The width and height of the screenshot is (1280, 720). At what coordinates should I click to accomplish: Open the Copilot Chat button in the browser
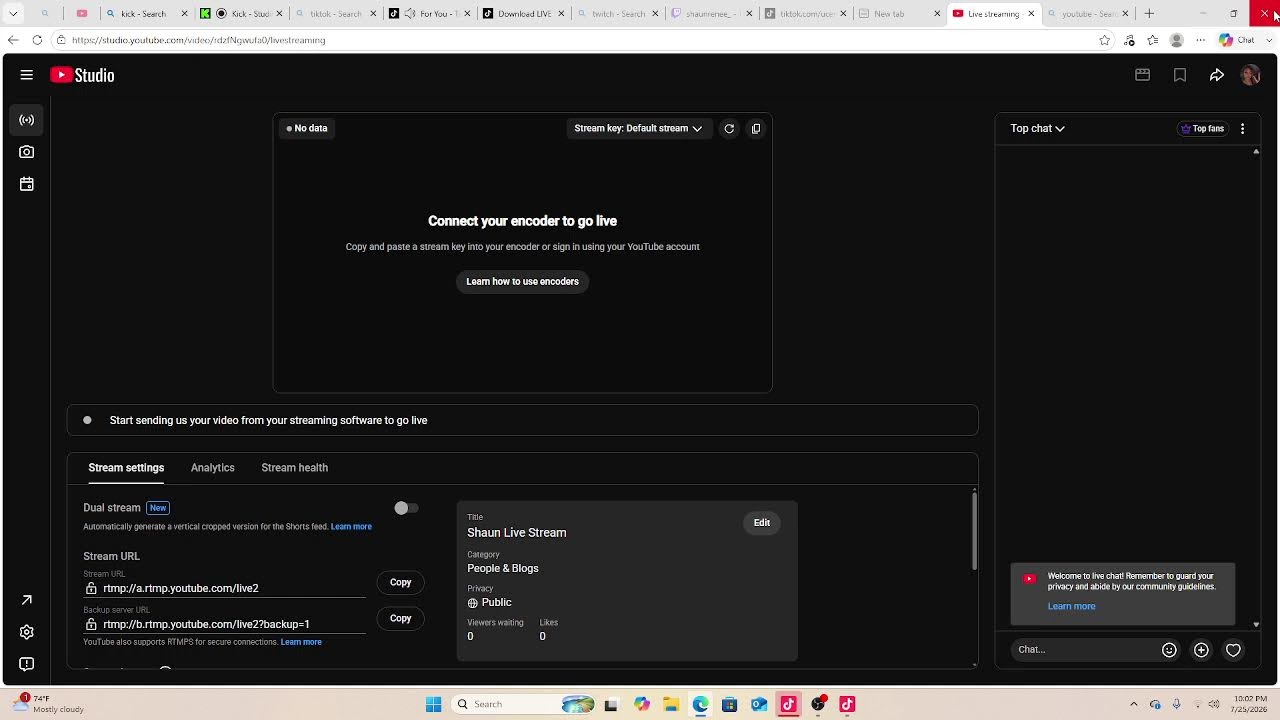(x=1237, y=40)
